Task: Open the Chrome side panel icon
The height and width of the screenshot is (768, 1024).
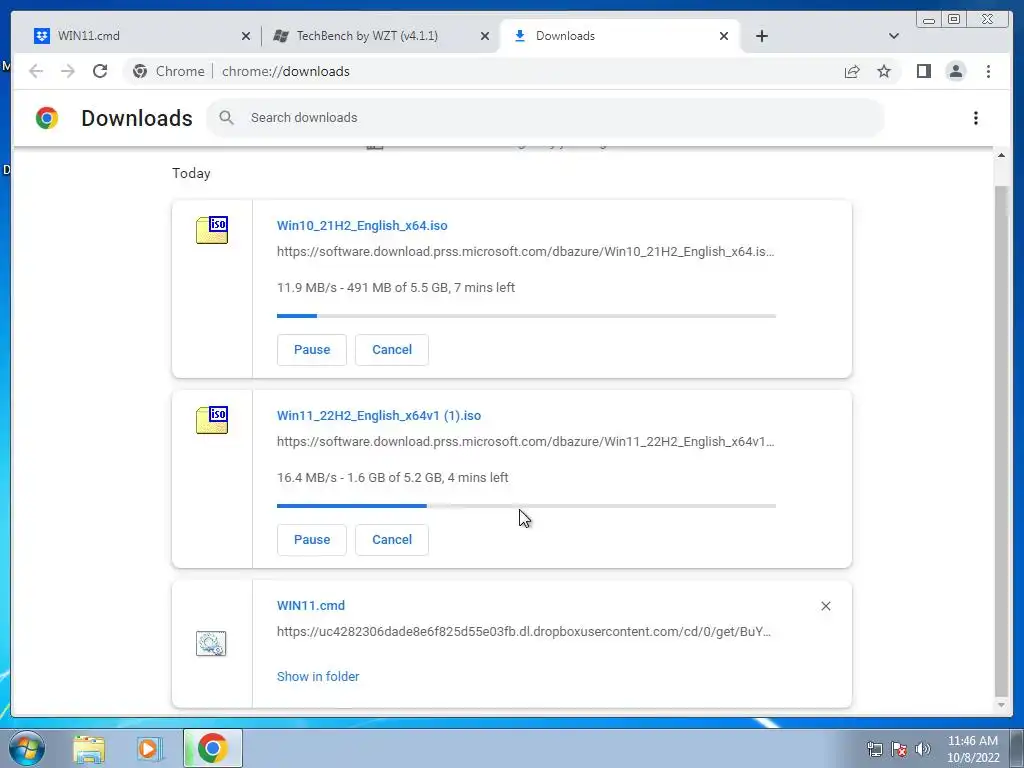Action: (x=923, y=71)
